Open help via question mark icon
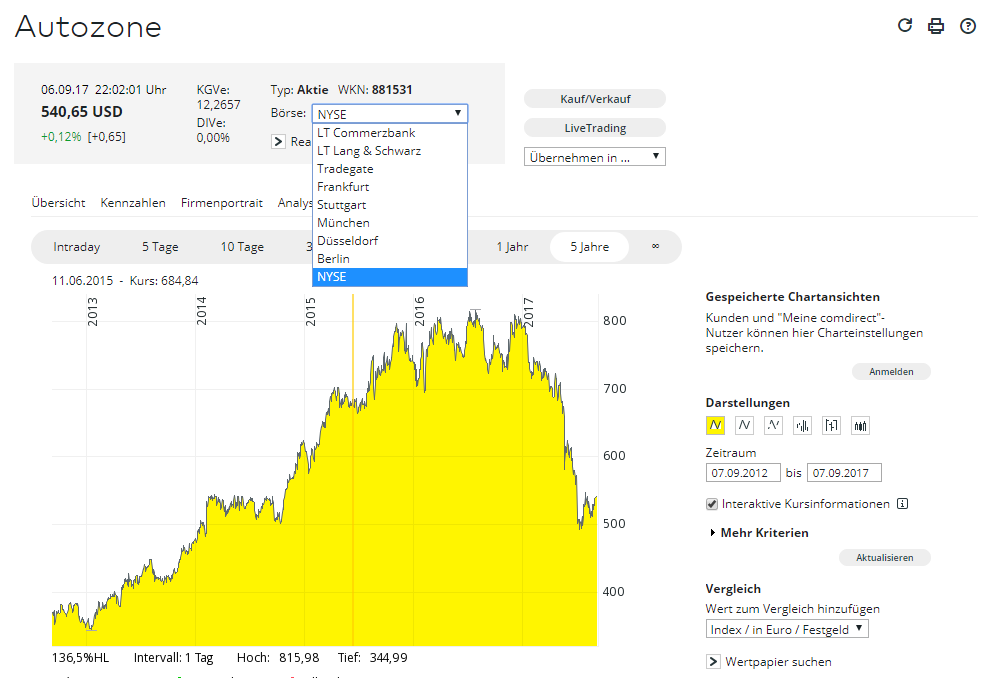The image size is (995, 678). [968, 26]
